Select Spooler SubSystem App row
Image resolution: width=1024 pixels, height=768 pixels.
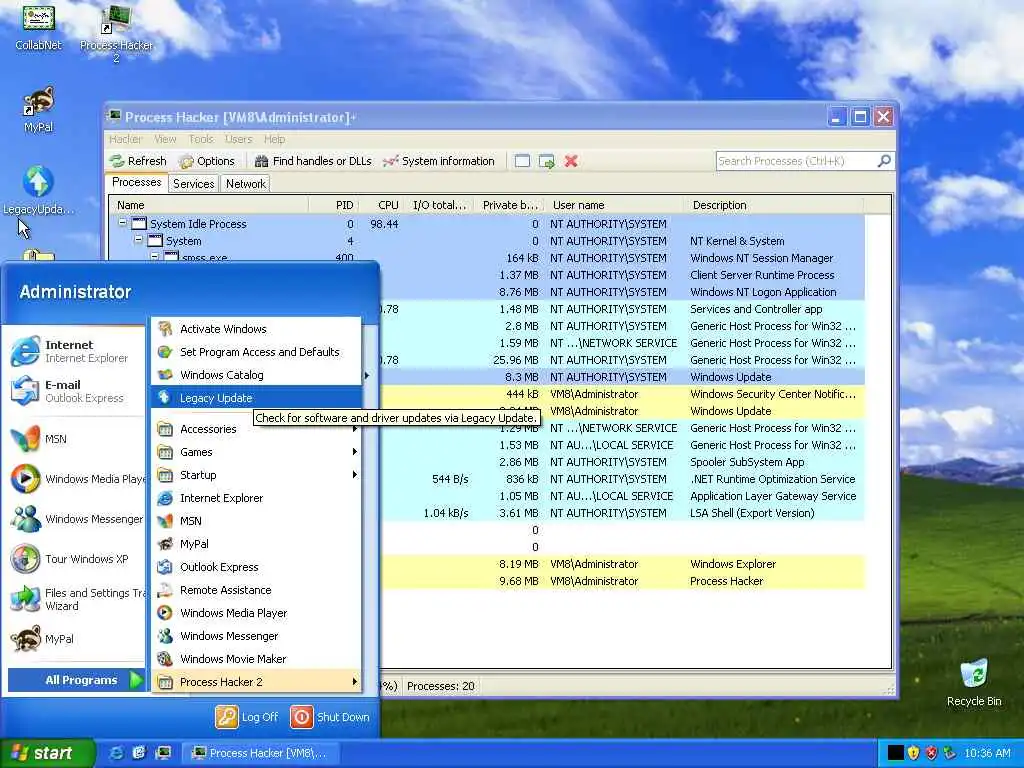pyautogui.click(x=622, y=462)
